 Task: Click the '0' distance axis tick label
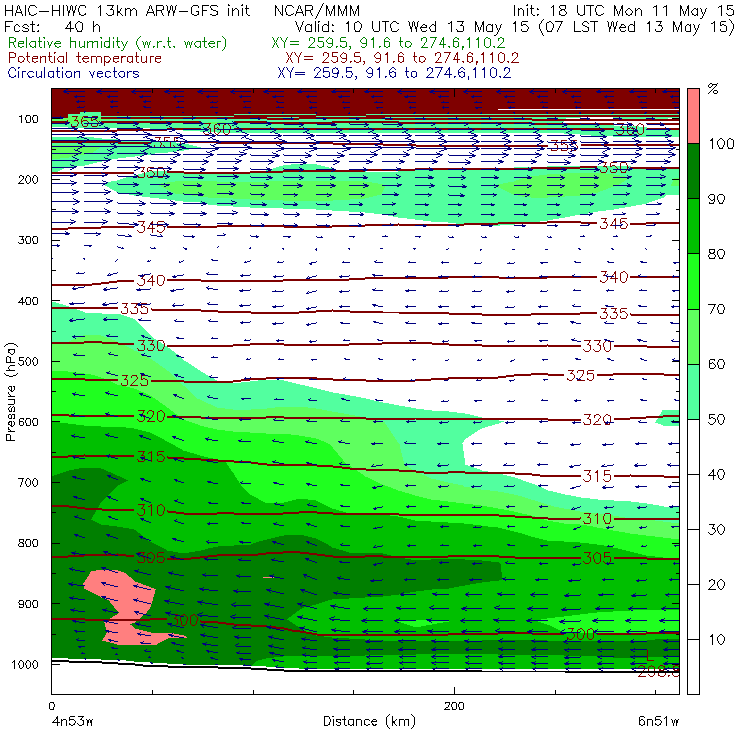[52, 706]
